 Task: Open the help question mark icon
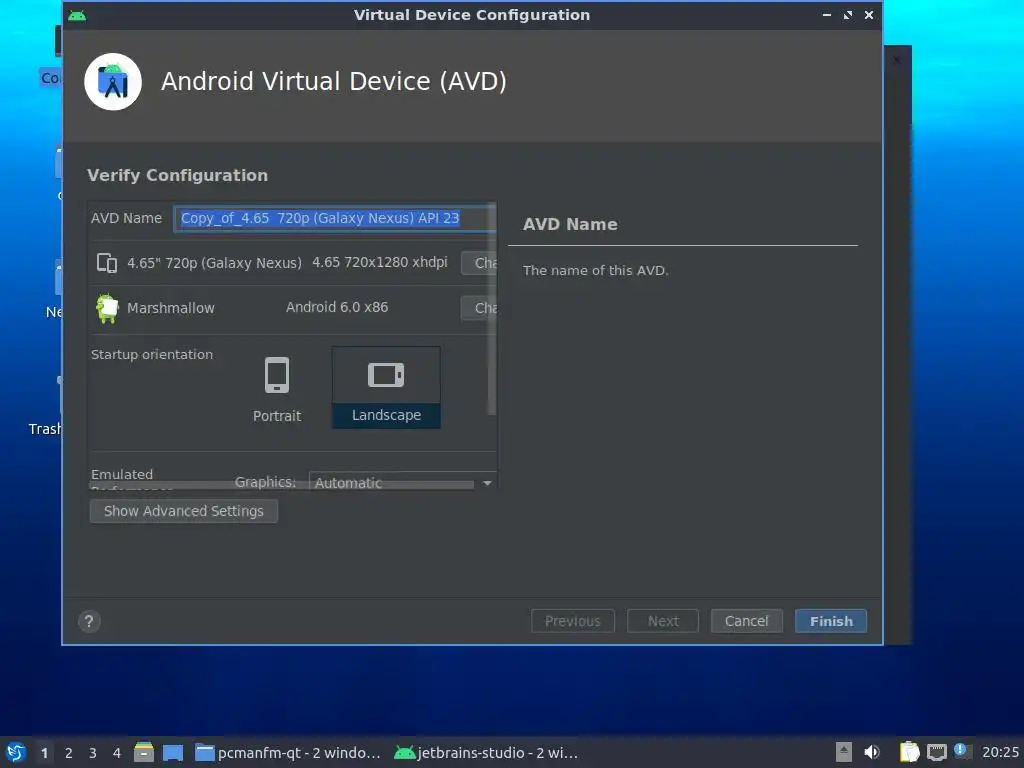coord(89,621)
